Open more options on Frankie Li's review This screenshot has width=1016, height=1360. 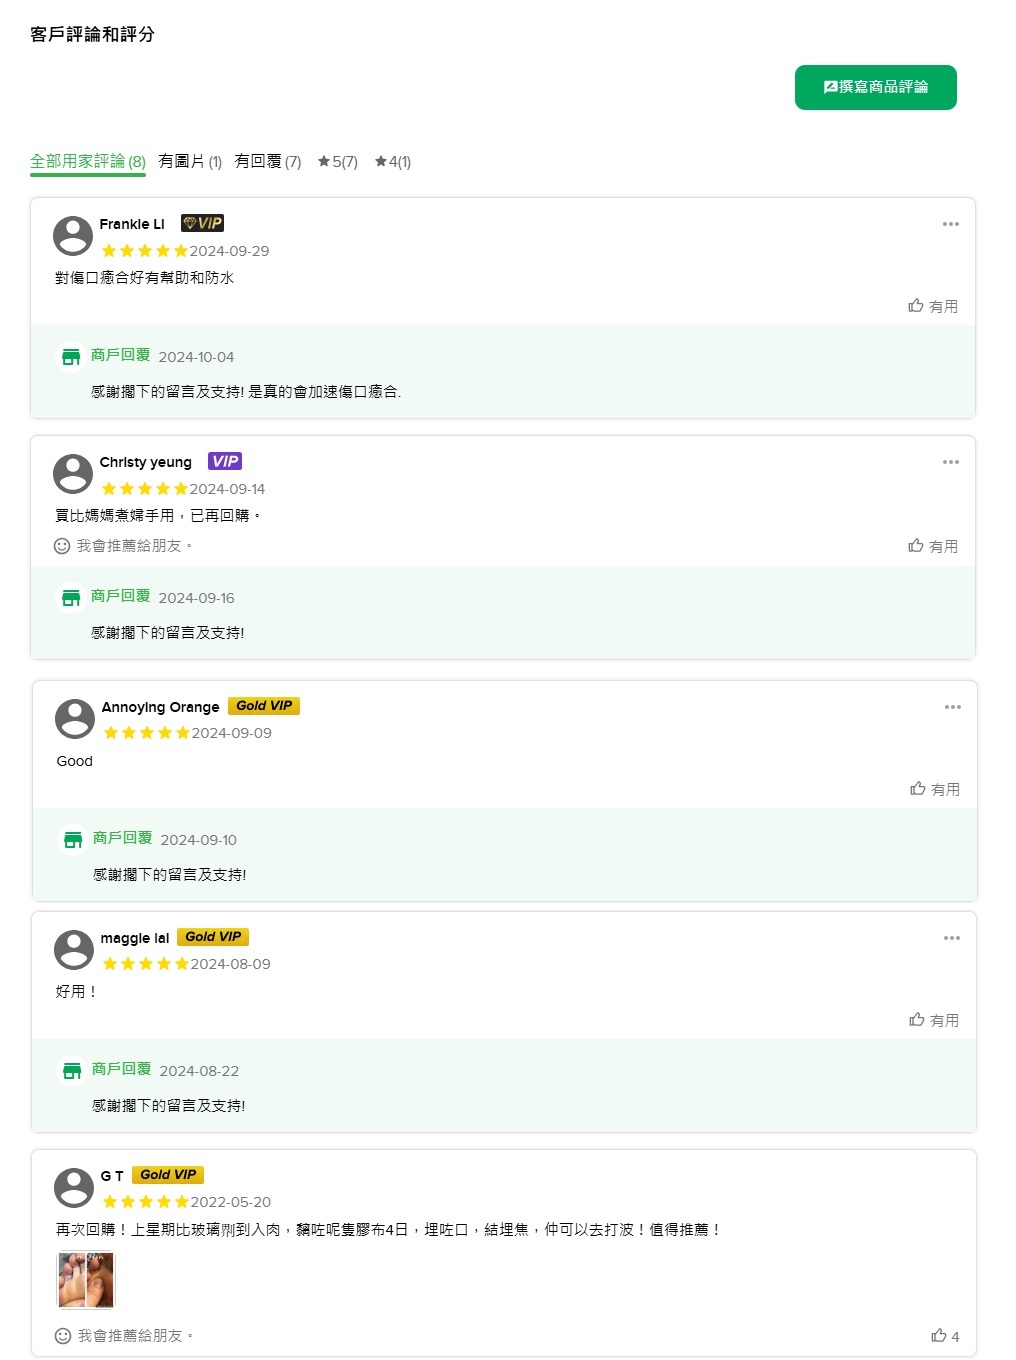[x=950, y=224]
